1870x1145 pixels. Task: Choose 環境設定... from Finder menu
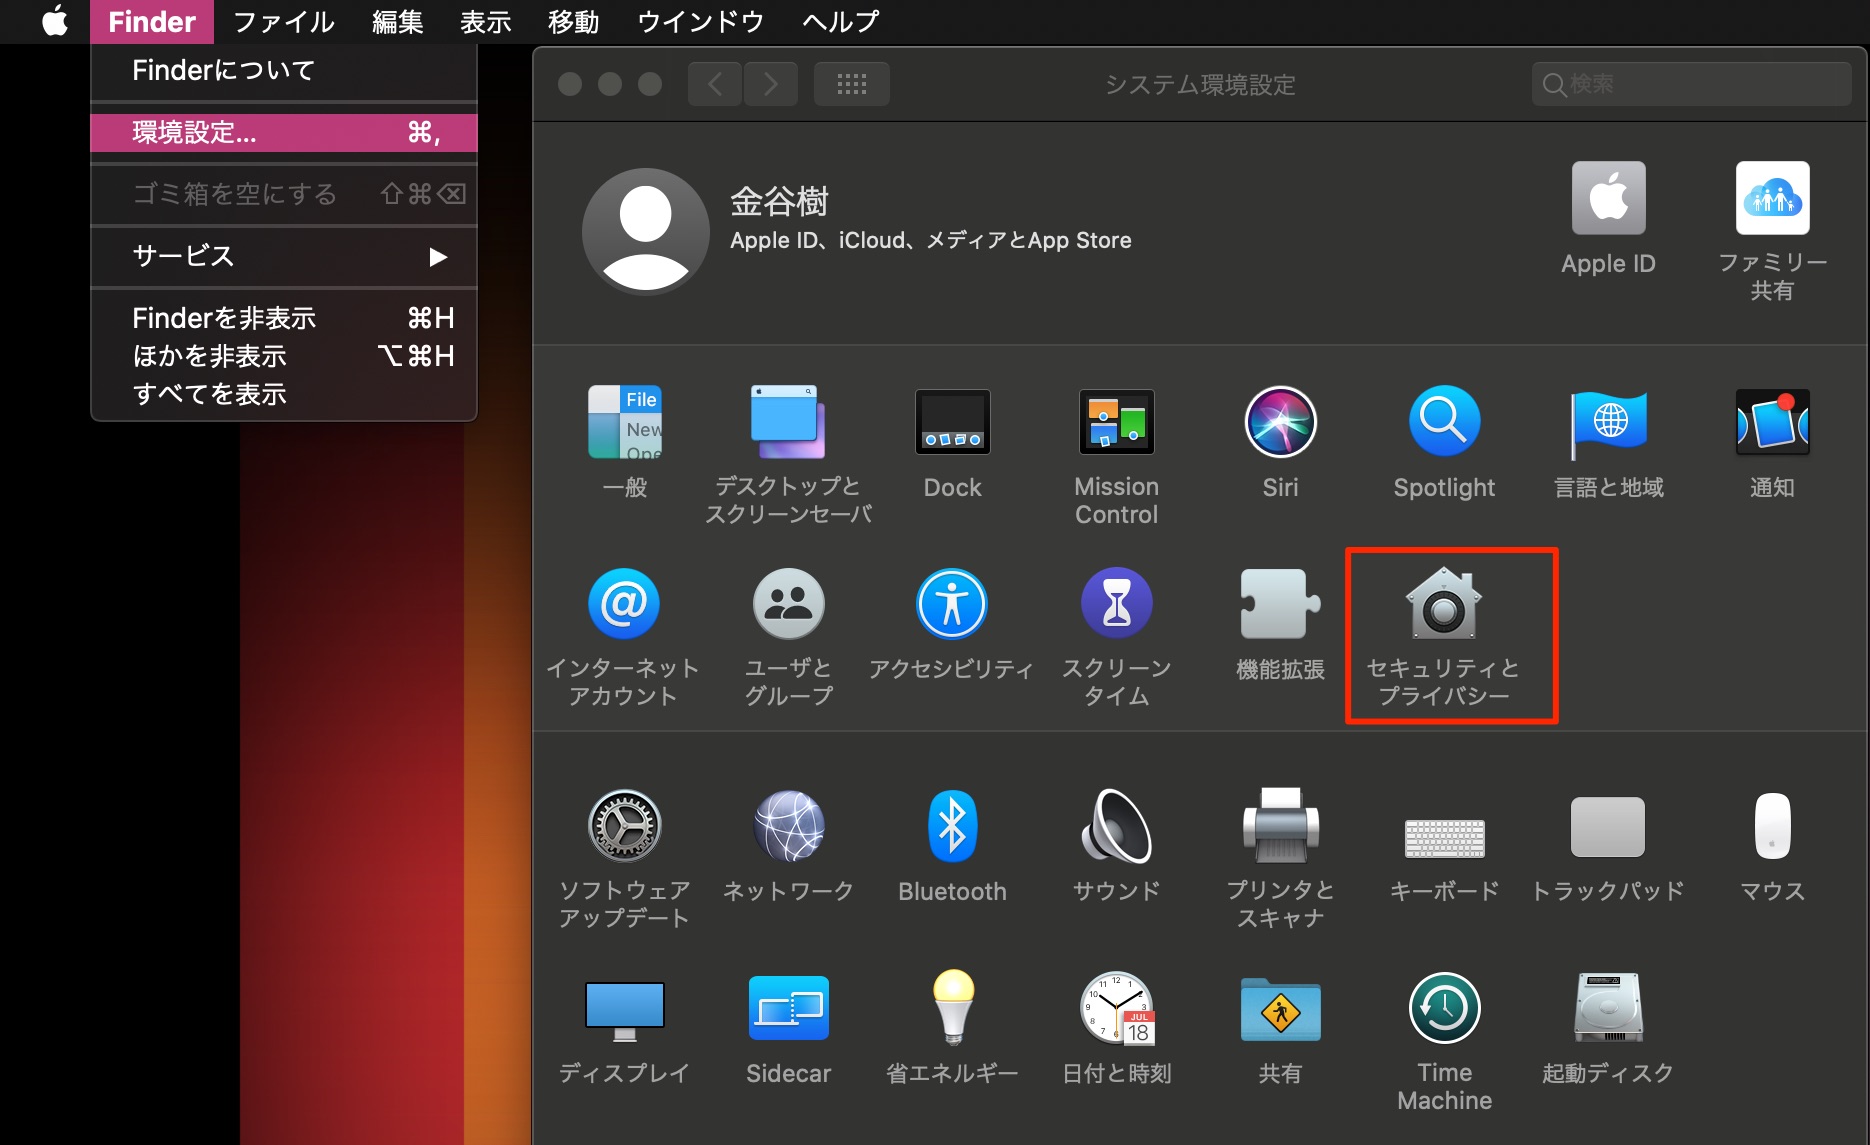pos(284,132)
